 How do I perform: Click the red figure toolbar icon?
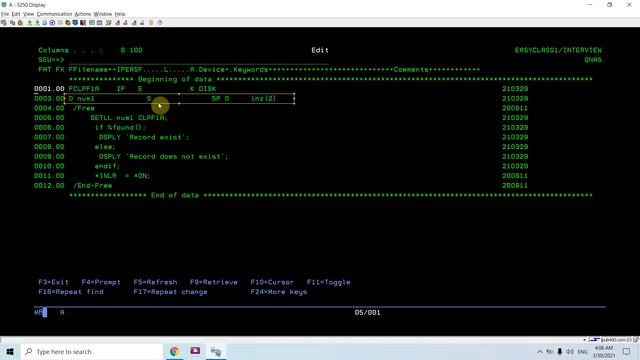118,22
